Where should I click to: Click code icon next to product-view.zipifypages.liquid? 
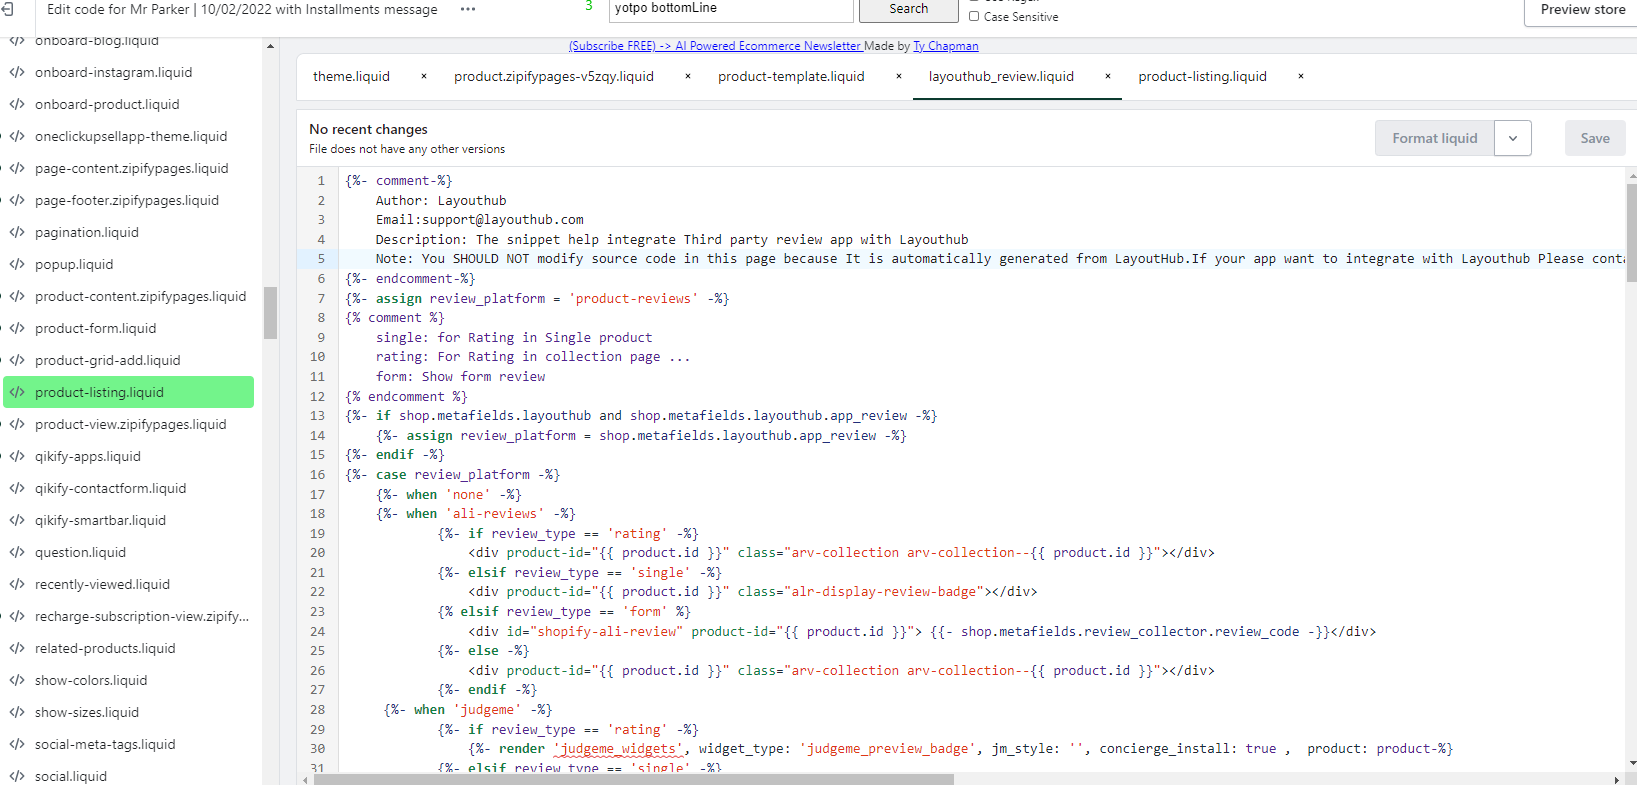point(17,424)
